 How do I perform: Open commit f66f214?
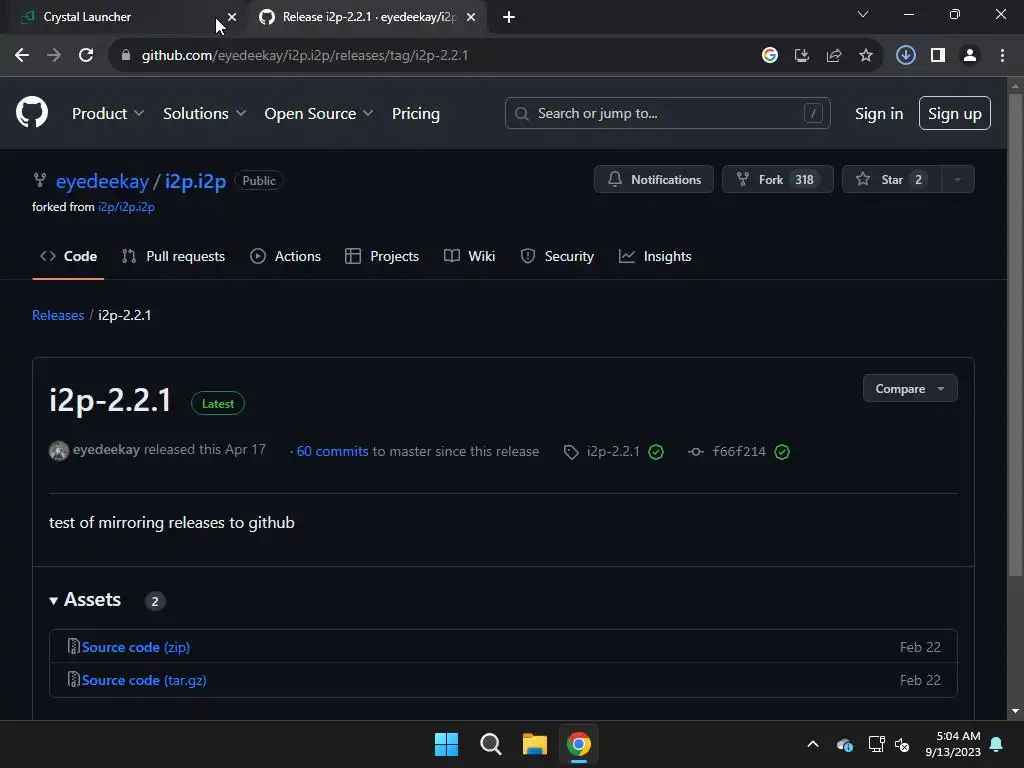tap(739, 452)
